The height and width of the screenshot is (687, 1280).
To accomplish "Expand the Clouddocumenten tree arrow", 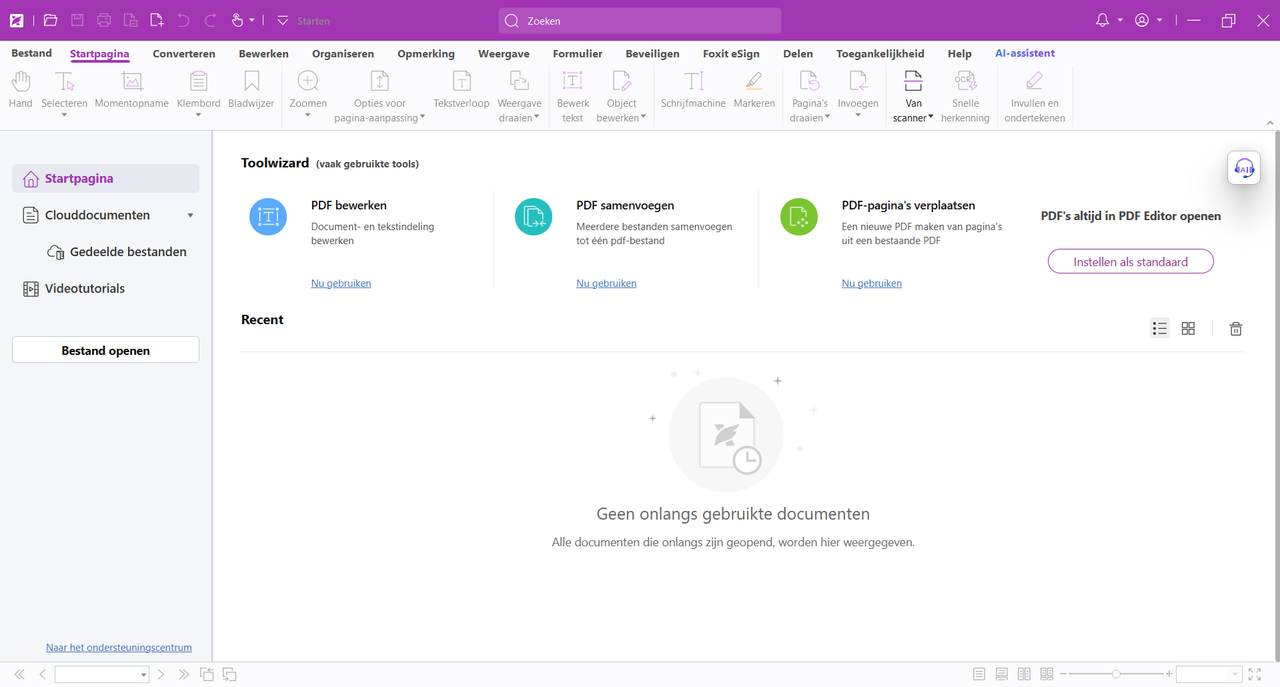I will 190,215.
